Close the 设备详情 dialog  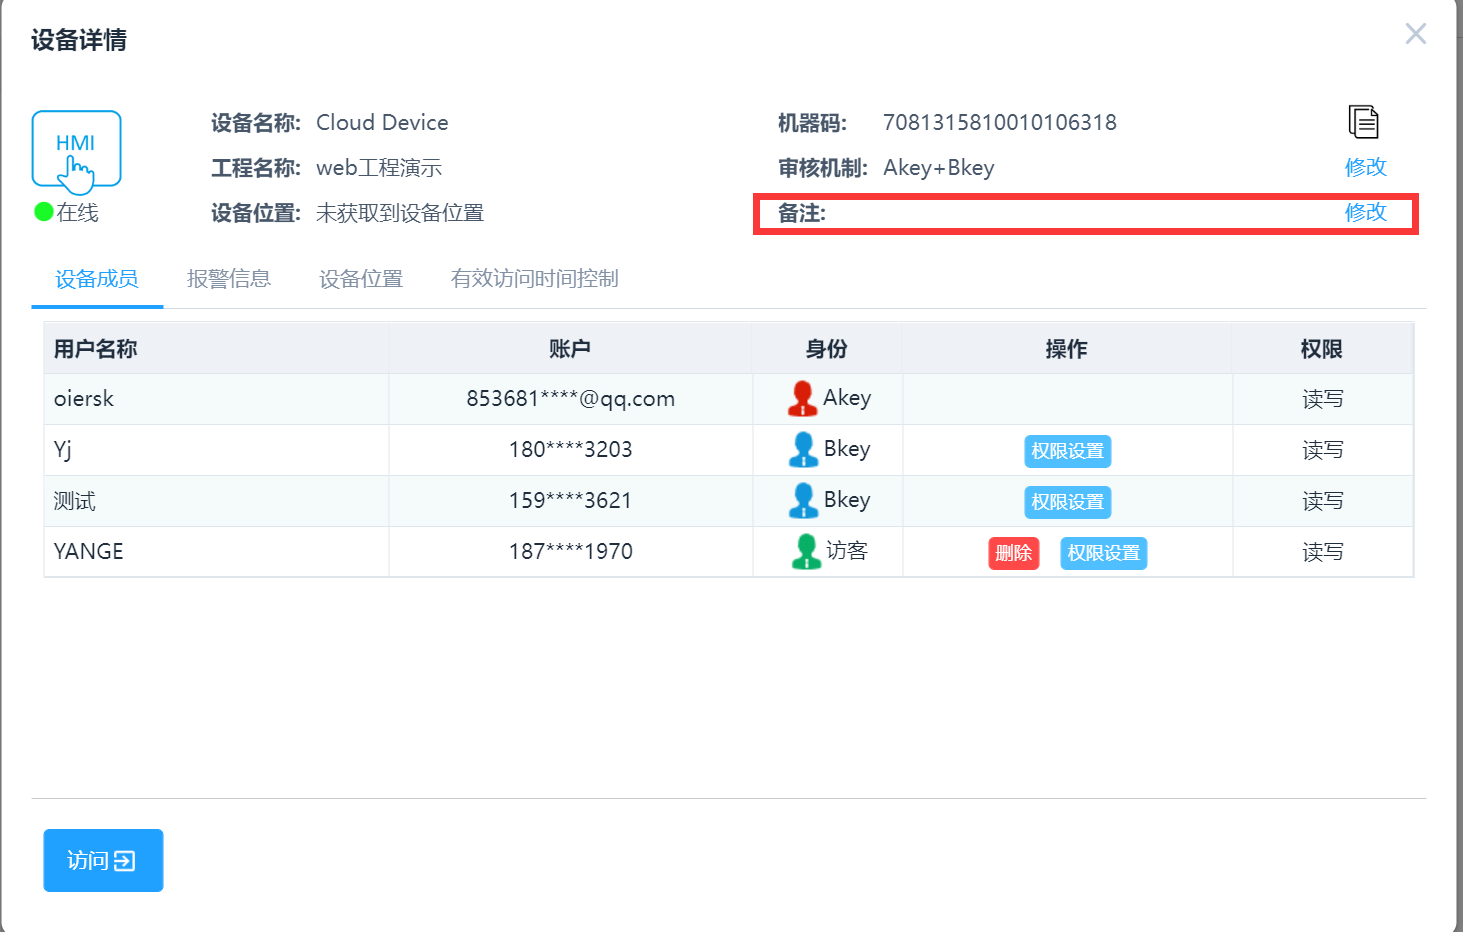pos(1416,34)
